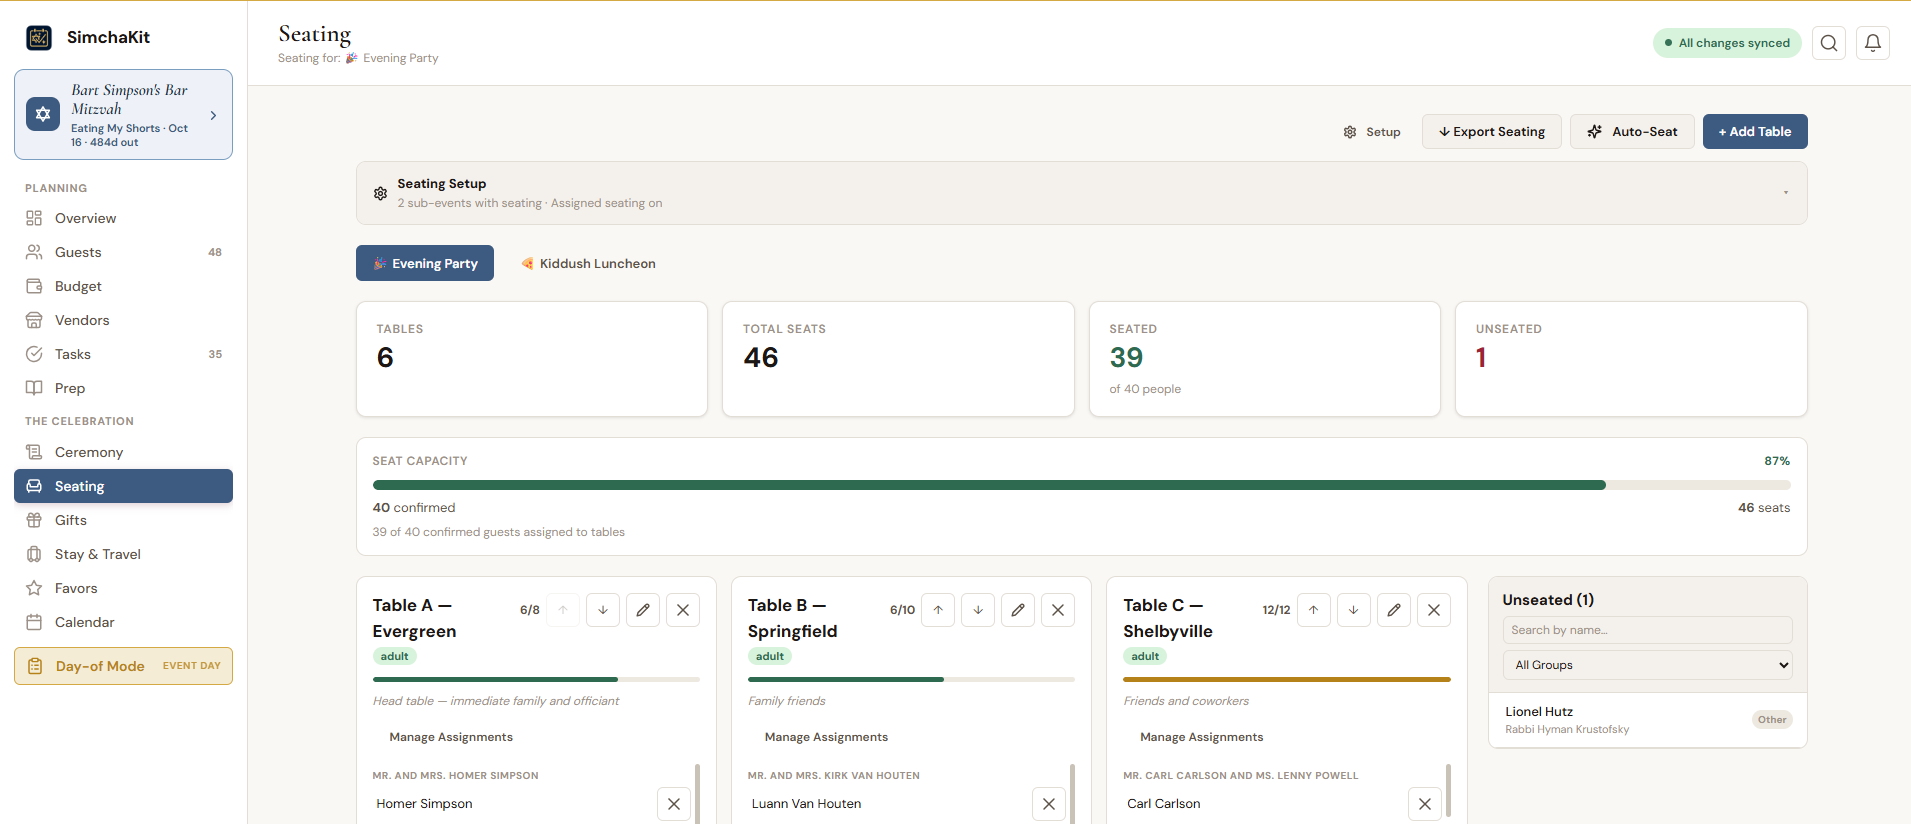The image size is (1911, 824).
Task: Expand the Bart Simpson's Bar Mitzvah event selector
Action: (123, 115)
